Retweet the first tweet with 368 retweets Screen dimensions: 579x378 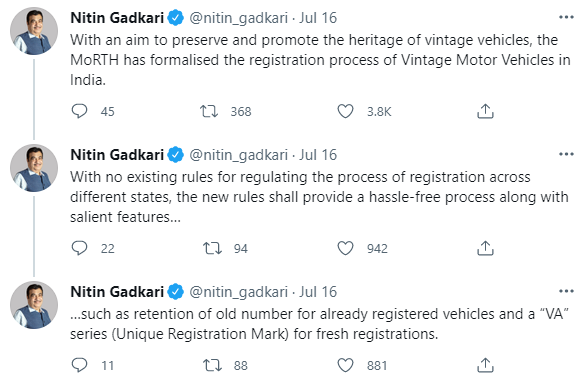pyautogui.click(x=209, y=111)
